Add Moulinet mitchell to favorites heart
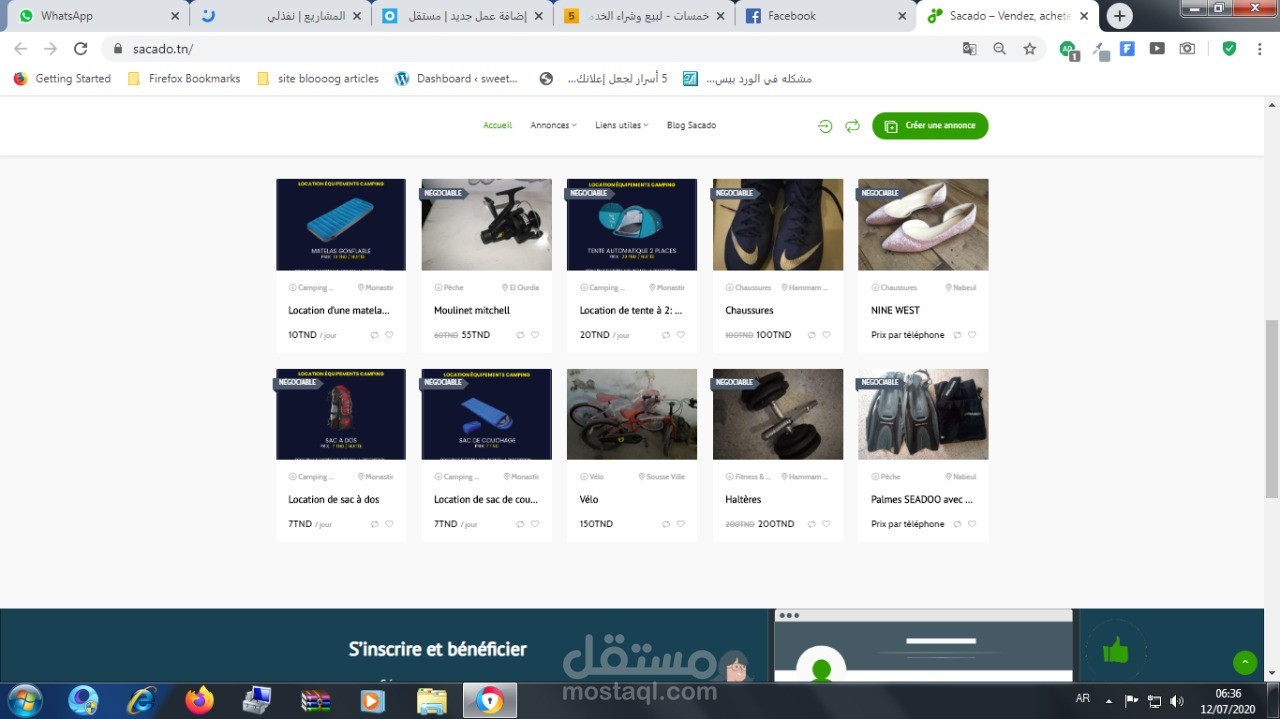This screenshot has height=719, width=1280. pos(535,335)
